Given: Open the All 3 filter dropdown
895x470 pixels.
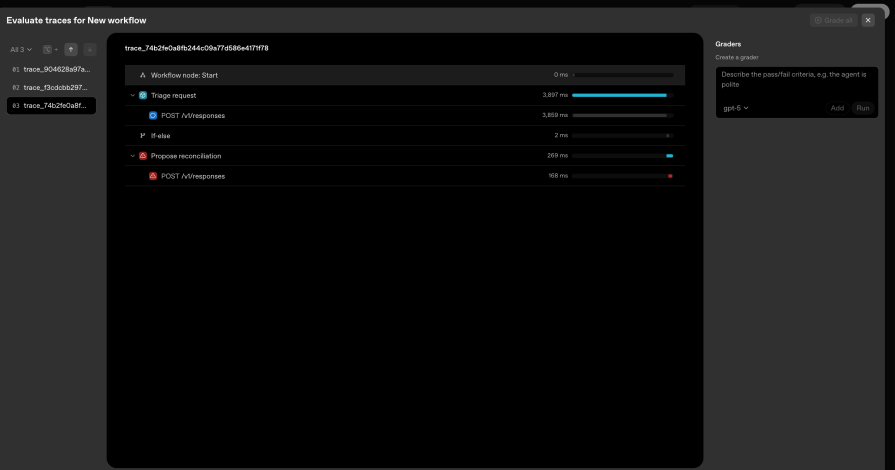Looking at the screenshot, I should [x=20, y=49].
